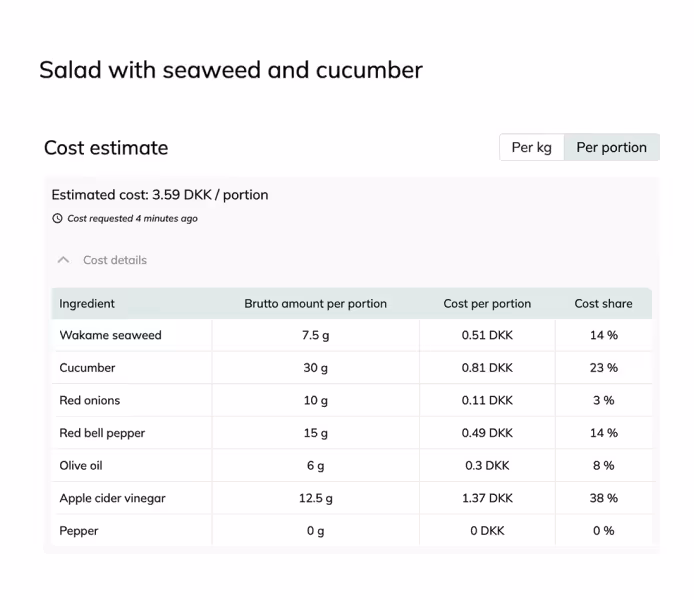
Task: Click the Brutto amount per portion header
Action: (315, 303)
